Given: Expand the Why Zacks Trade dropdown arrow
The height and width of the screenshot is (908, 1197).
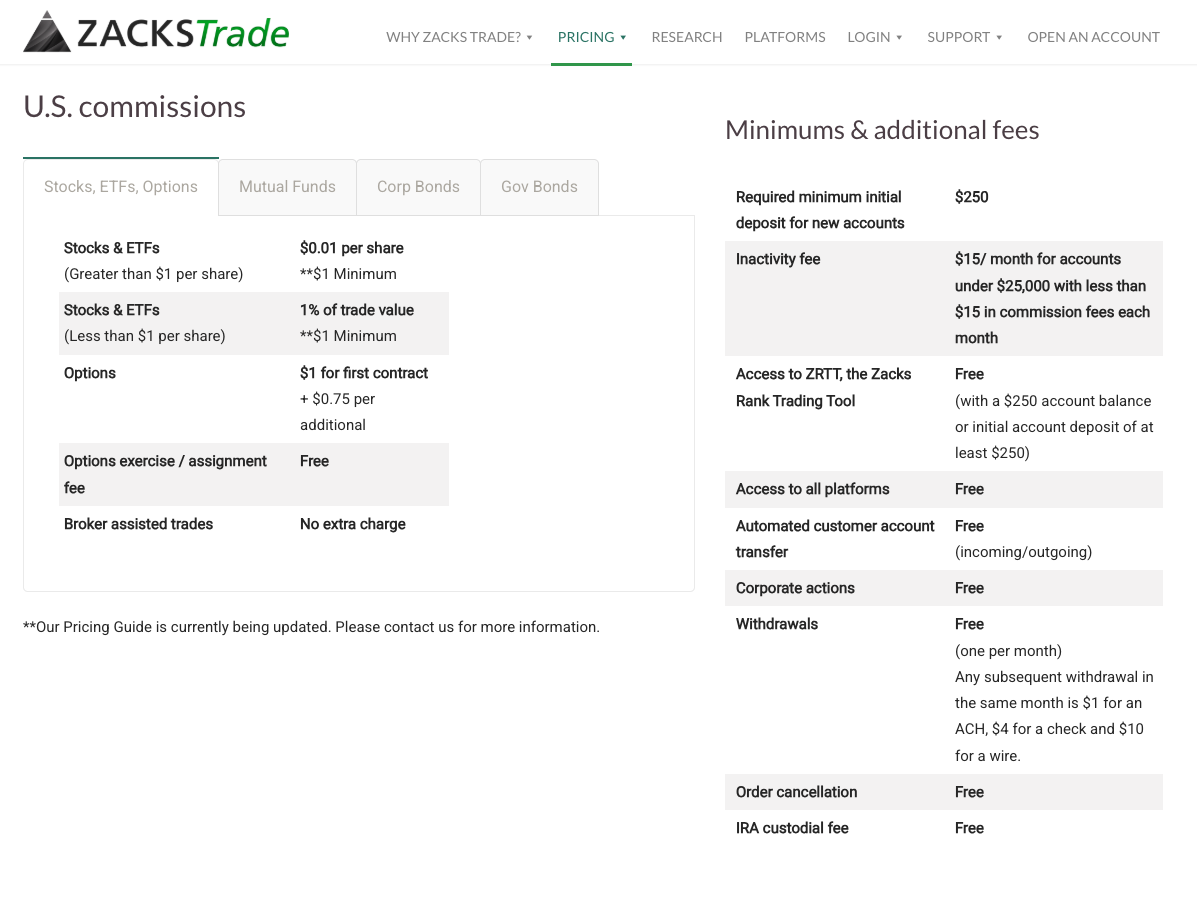Looking at the screenshot, I should (530, 37).
